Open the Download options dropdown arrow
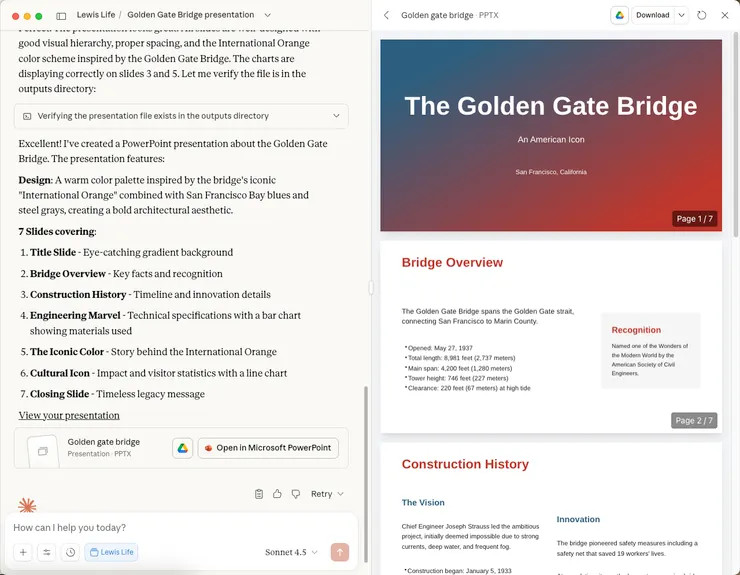The image size is (740, 575). point(681,15)
